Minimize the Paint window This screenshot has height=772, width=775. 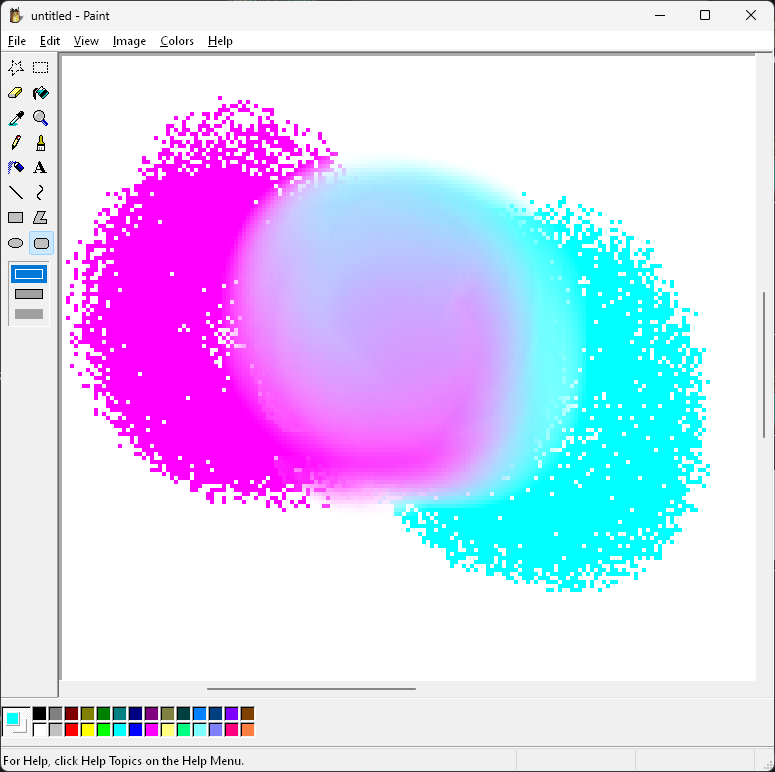point(660,15)
